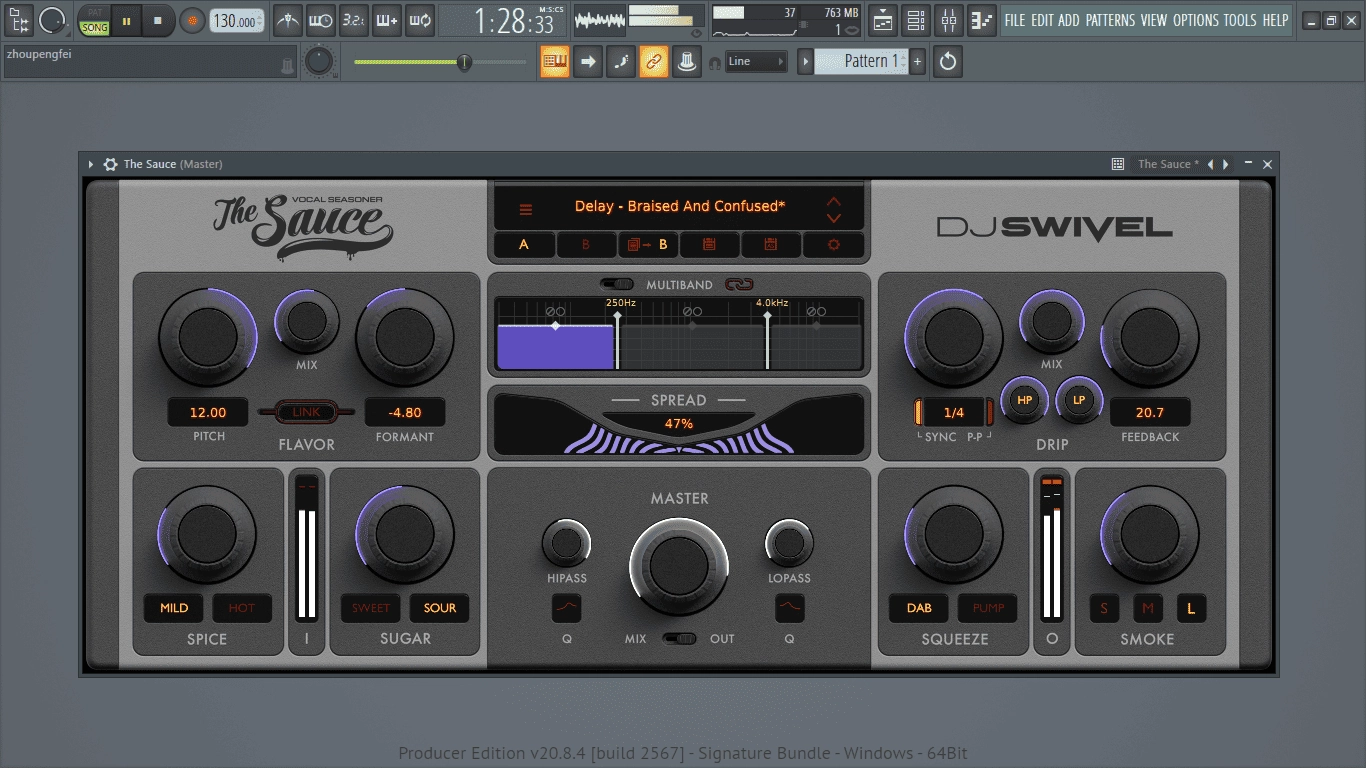1366x768 pixels.
Task: Open the Piano roll view icon
Action: point(982,20)
